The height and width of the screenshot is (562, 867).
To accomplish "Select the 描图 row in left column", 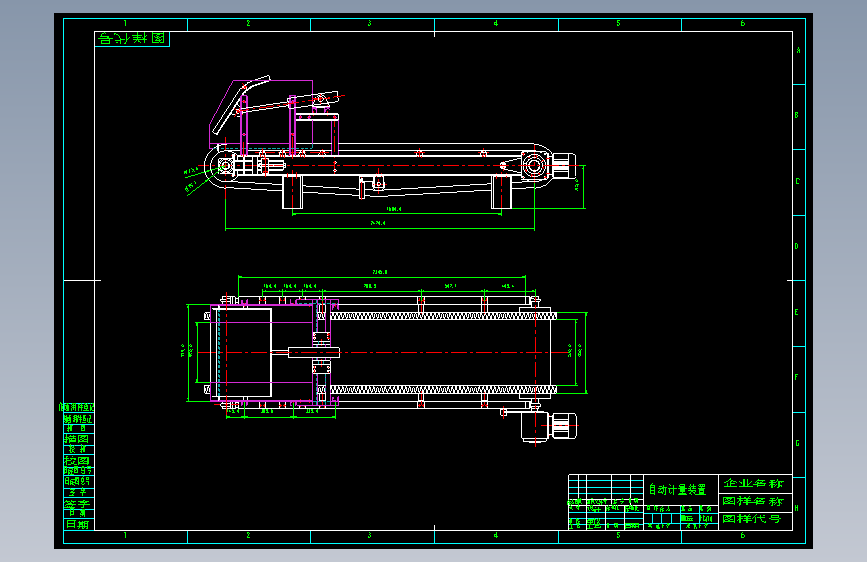I will pyautogui.click(x=79, y=439).
